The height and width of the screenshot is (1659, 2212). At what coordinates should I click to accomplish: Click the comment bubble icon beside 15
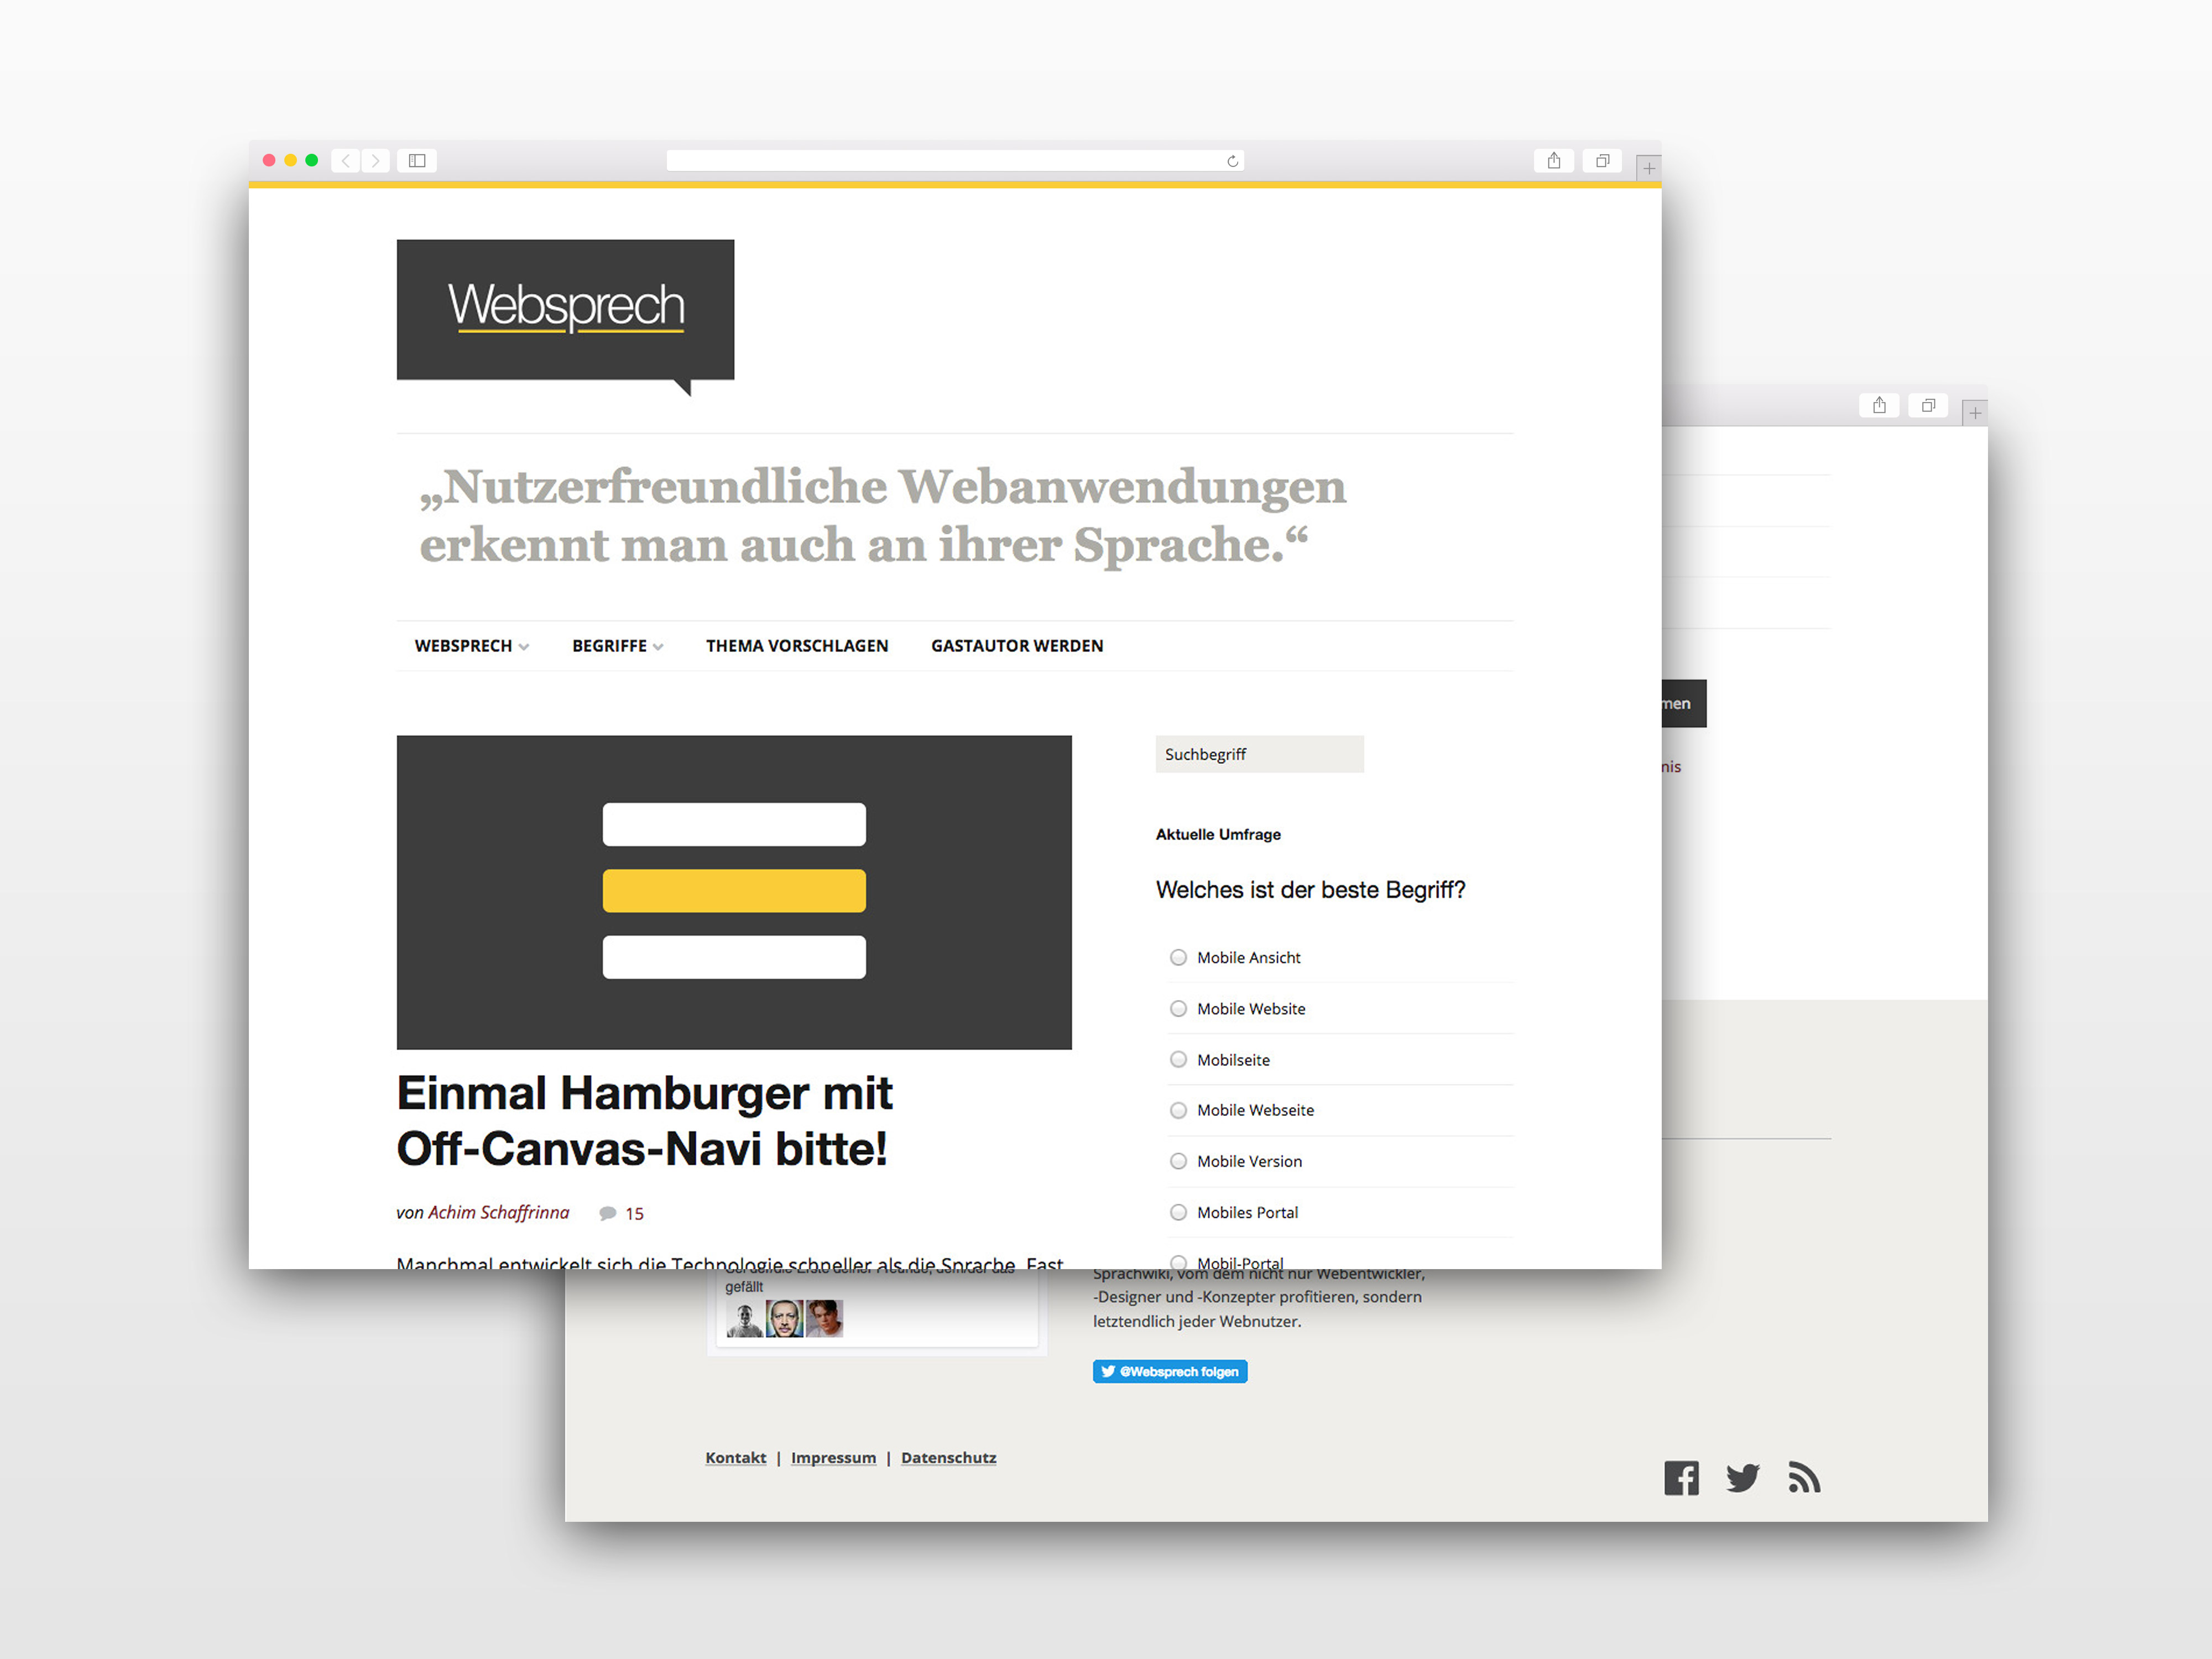coord(607,1213)
